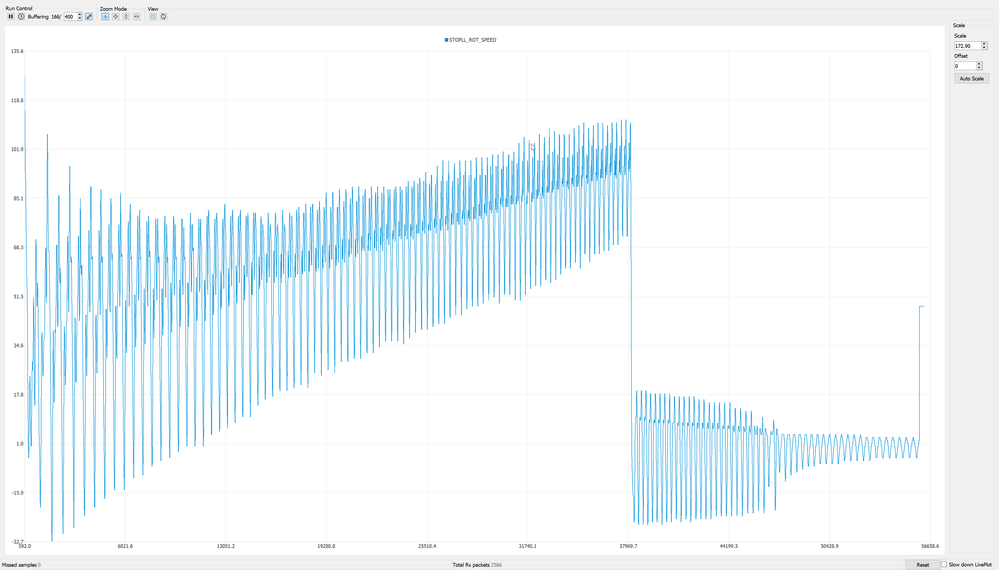Viewport: 999px width, 570px height.
Task: Click the Scale value field showing 172.90
Action: [968, 46]
